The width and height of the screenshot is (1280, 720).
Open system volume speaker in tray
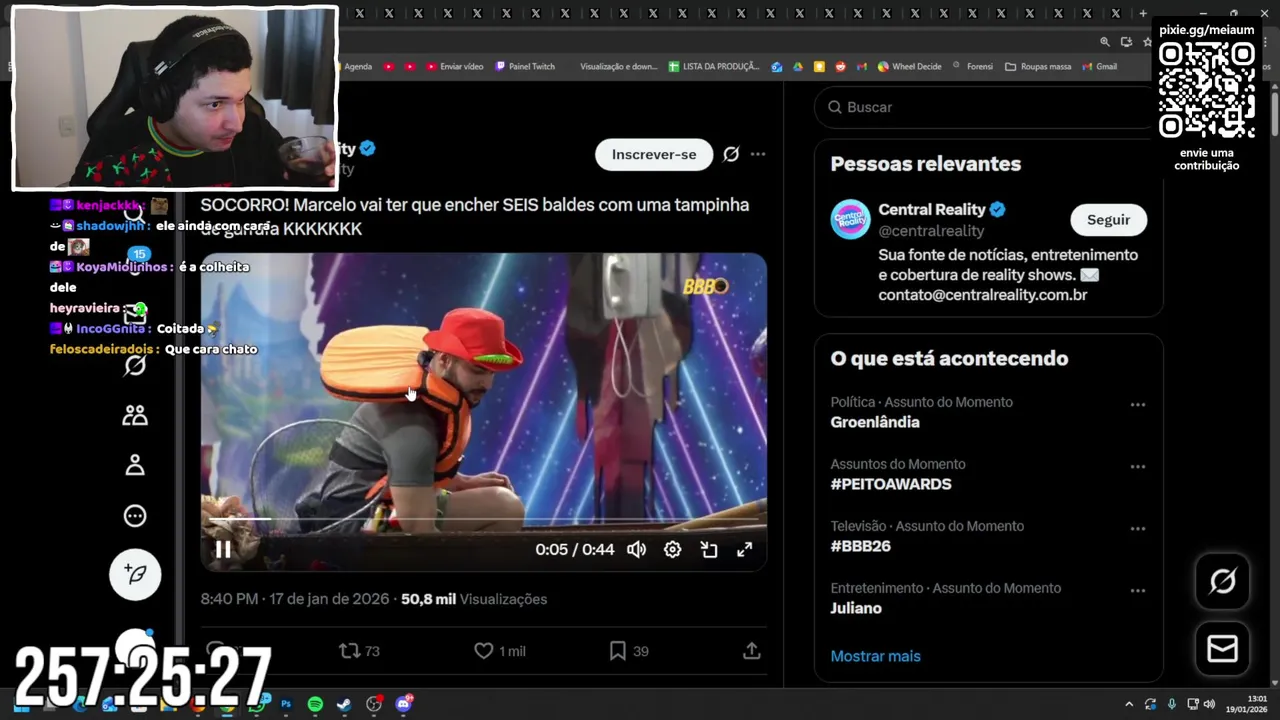[1209, 704]
